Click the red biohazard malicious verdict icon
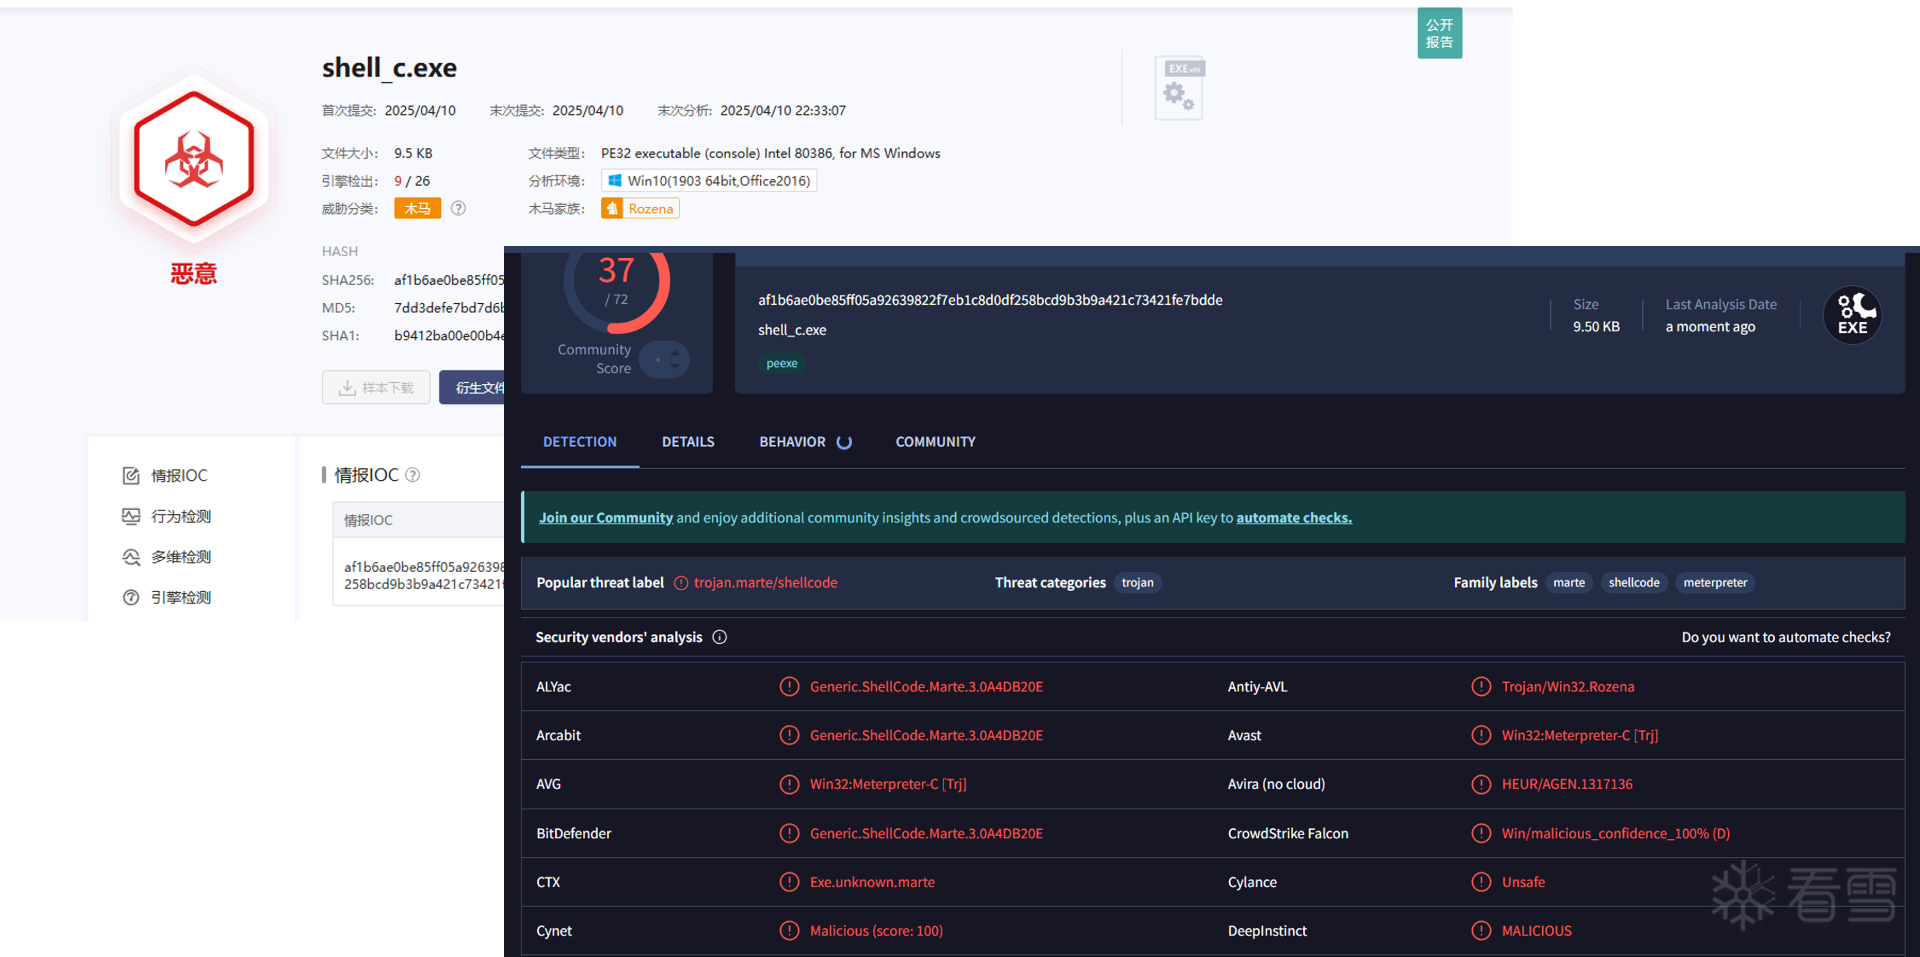The height and width of the screenshot is (957, 1920). [x=194, y=160]
